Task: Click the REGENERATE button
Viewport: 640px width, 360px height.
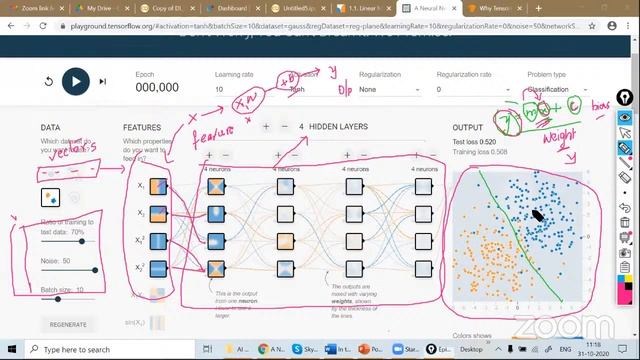Action: tap(68, 324)
